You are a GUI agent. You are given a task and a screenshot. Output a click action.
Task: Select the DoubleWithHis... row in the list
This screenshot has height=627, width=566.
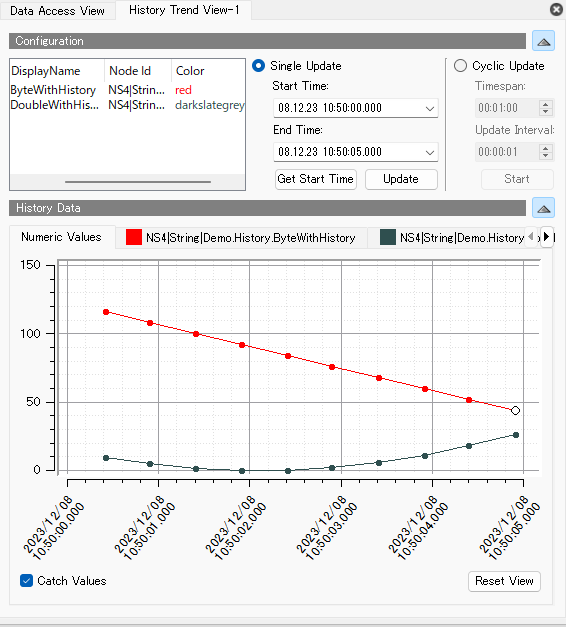(127, 105)
